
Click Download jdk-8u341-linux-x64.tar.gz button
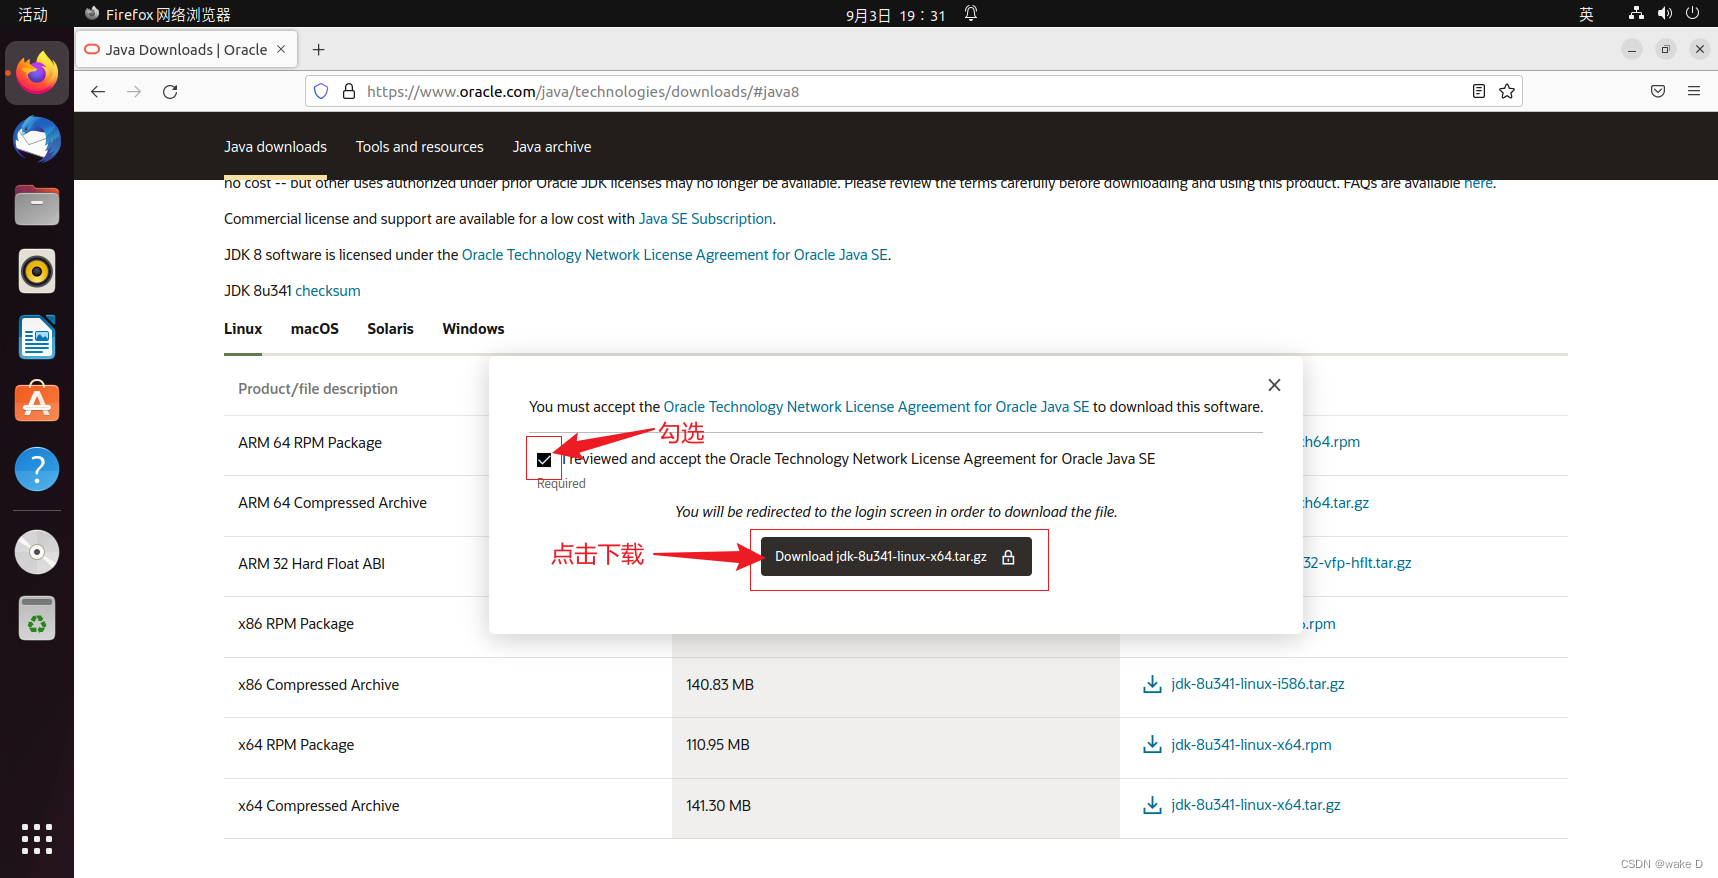click(x=896, y=557)
